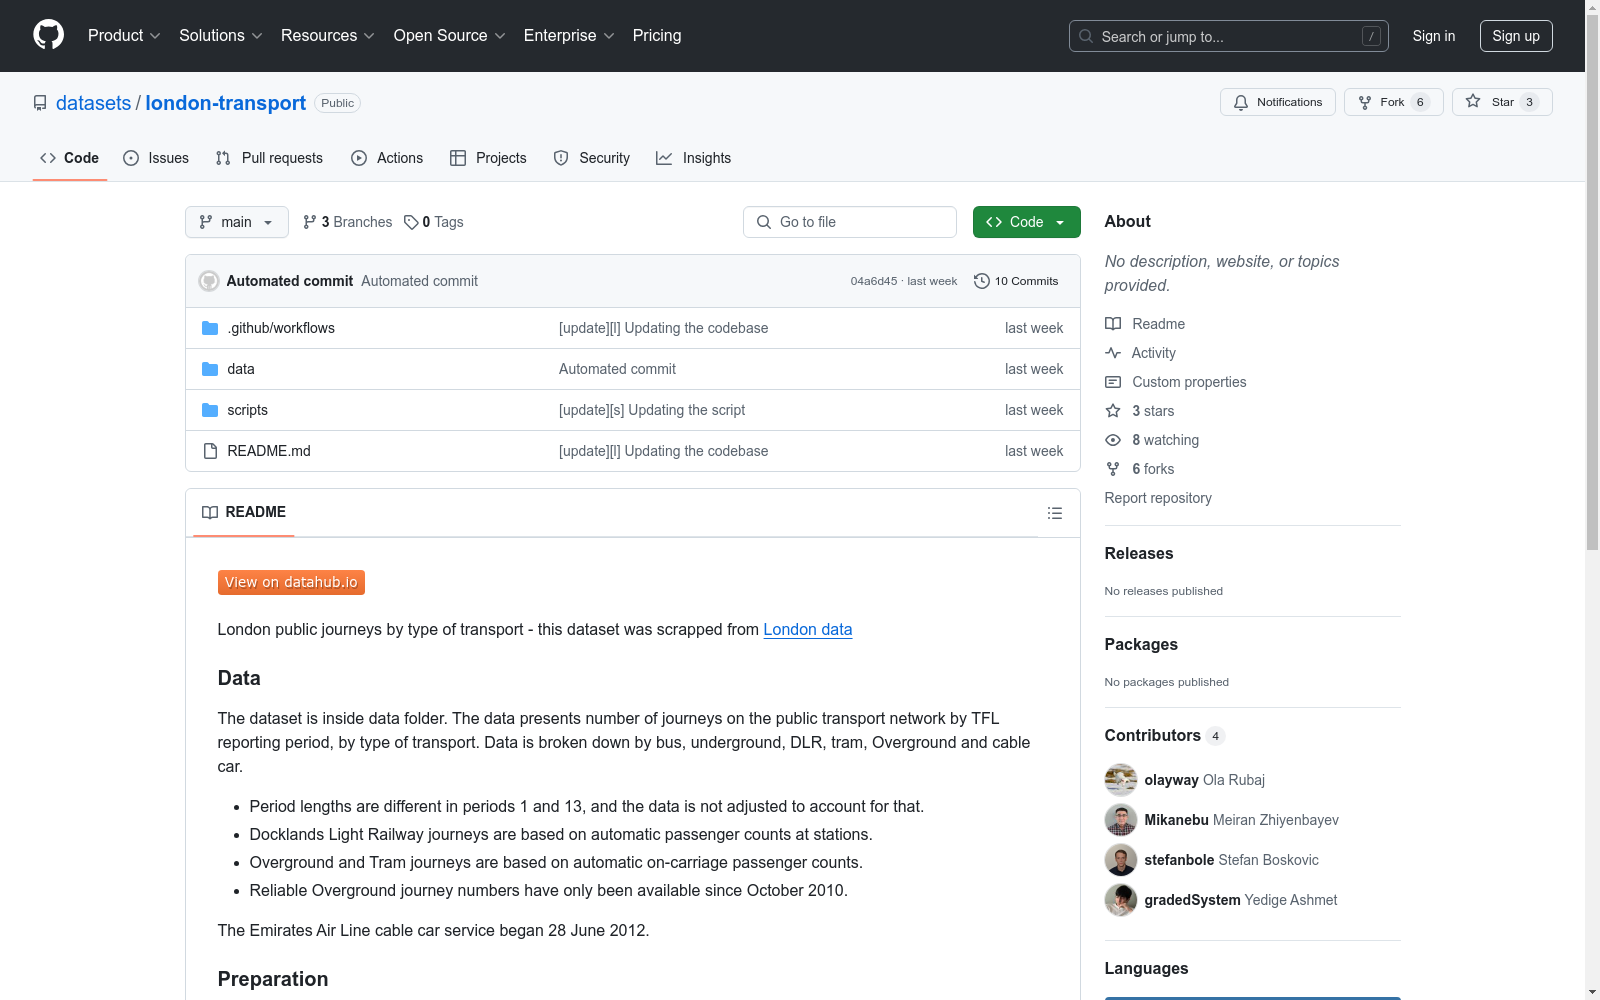This screenshot has width=1600, height=1000.
Task: Click the book icon on README tab
Action: coord(210,512)
